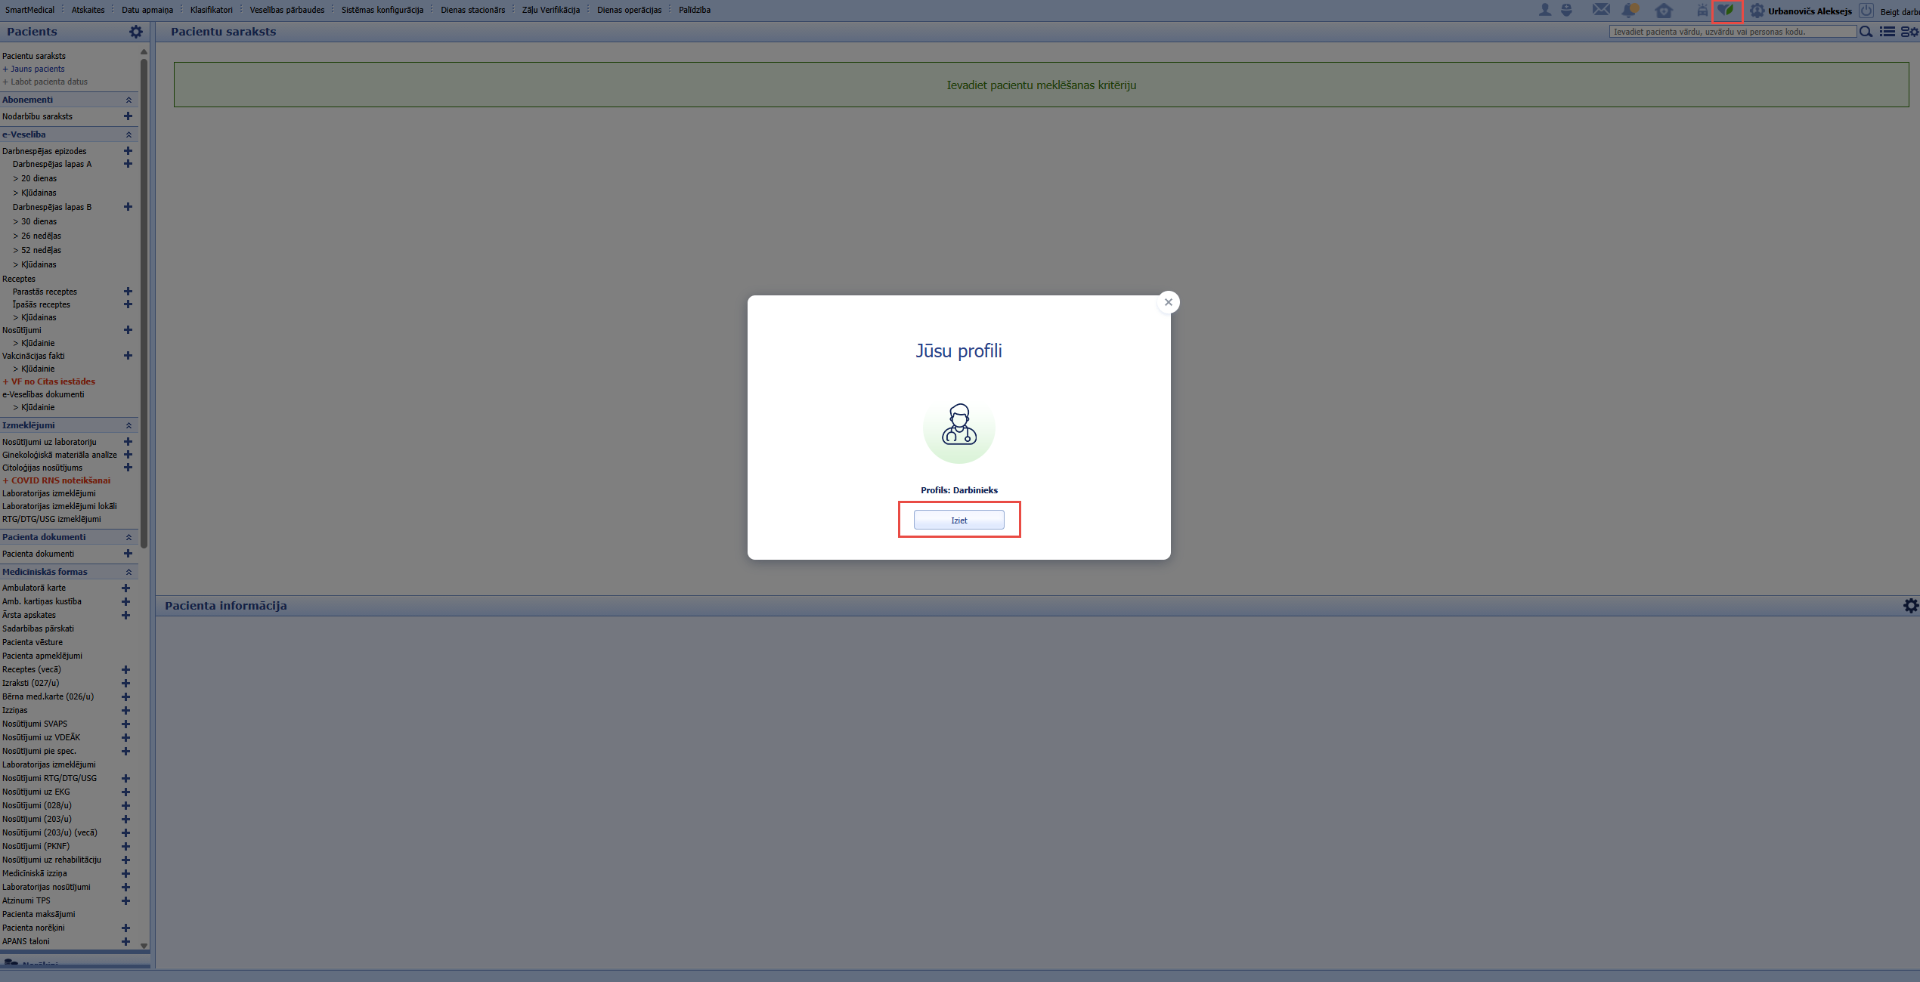The width and height of the screenshot is (1920, 982).
Task: Click the ambulance icon in top bar
Action: (1701, 10)
